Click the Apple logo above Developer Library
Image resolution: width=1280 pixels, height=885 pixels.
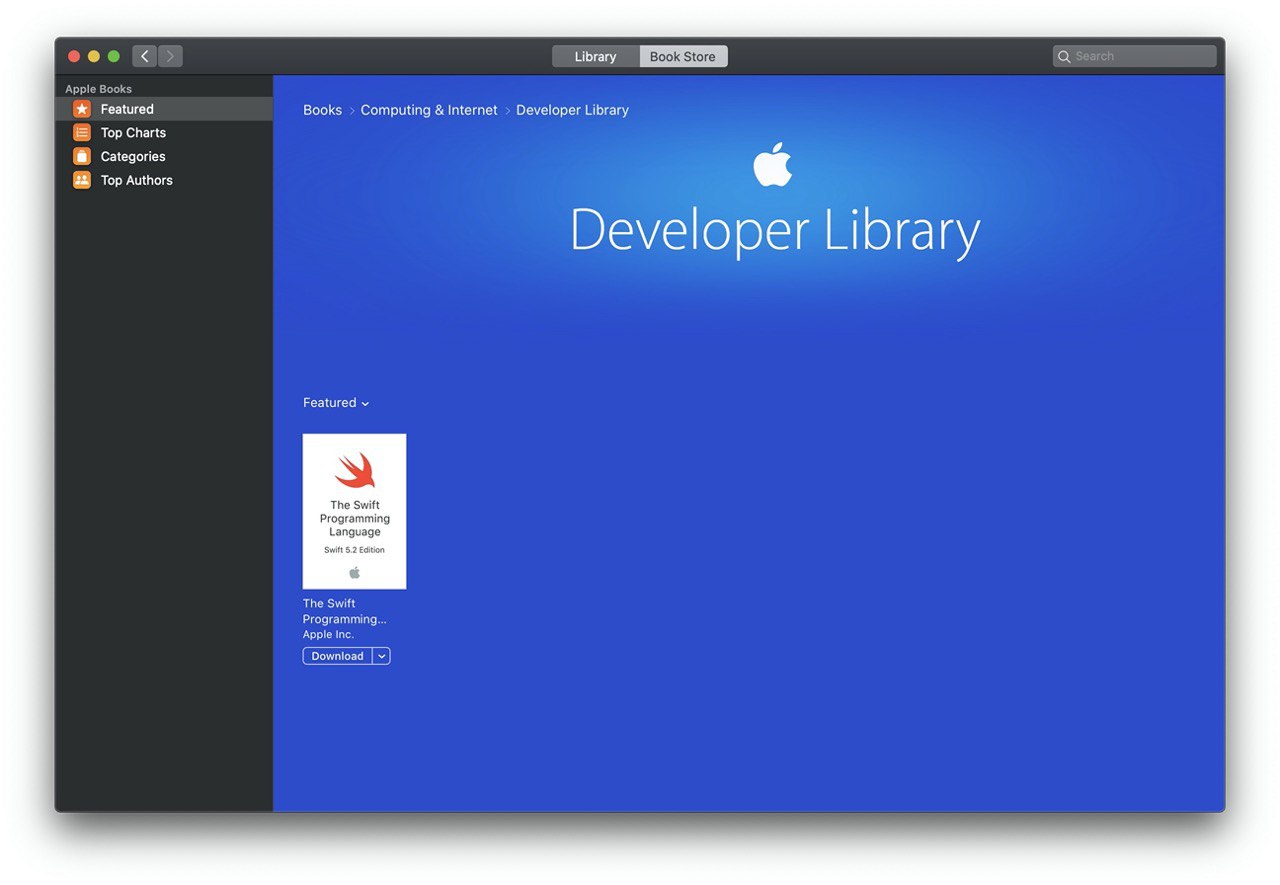click(x=773, y=164)
